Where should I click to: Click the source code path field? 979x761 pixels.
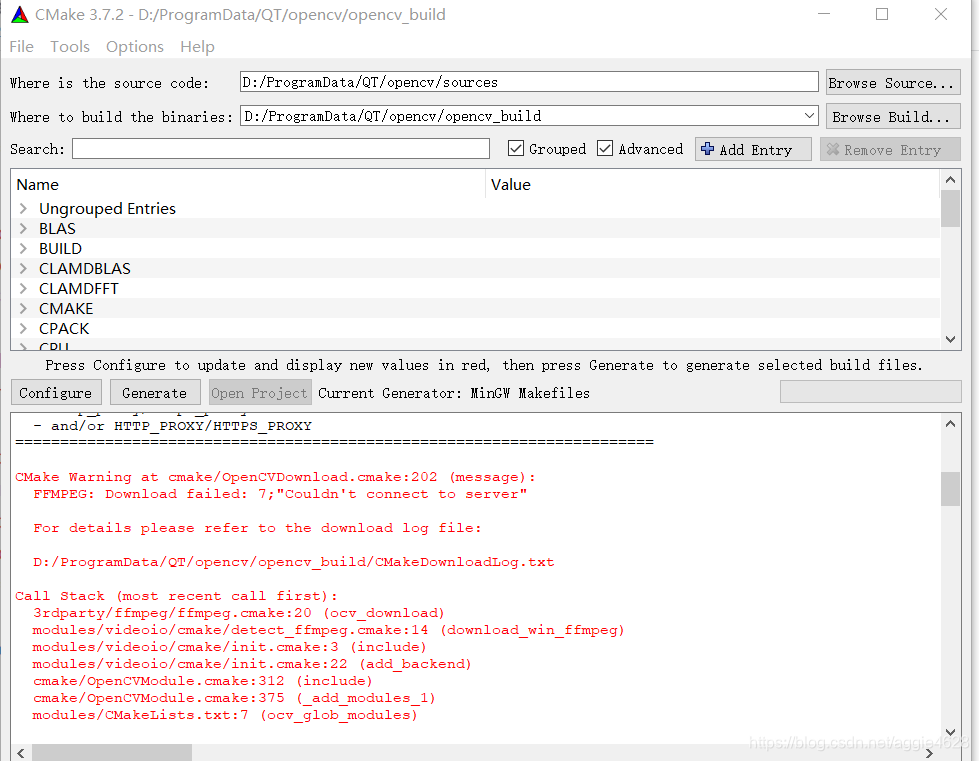point(529,82)
